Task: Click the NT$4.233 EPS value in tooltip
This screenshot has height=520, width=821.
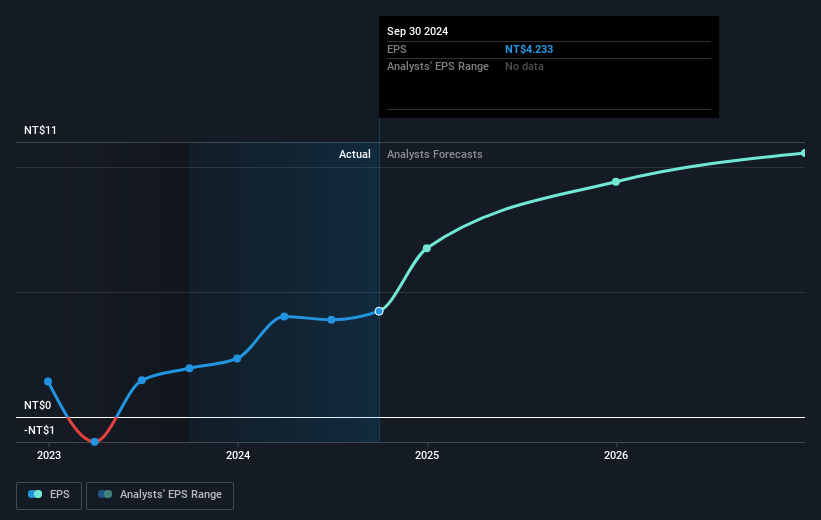Action: click(x=529, y=49)
